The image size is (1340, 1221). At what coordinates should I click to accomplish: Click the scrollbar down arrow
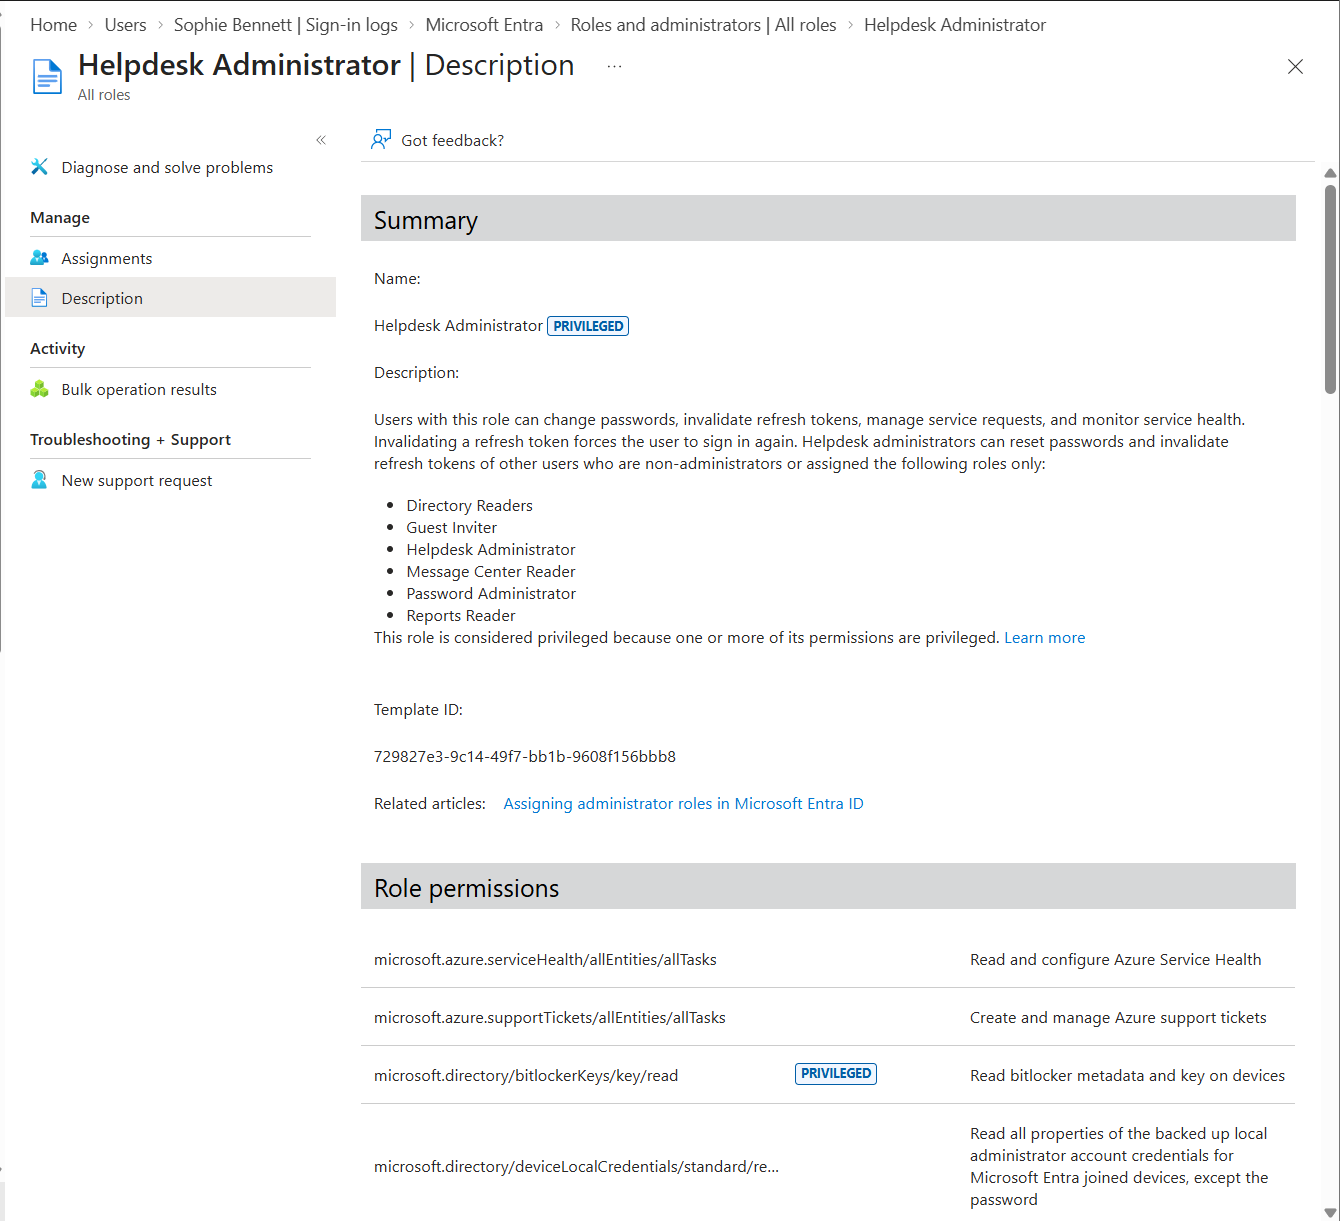1330,1212
